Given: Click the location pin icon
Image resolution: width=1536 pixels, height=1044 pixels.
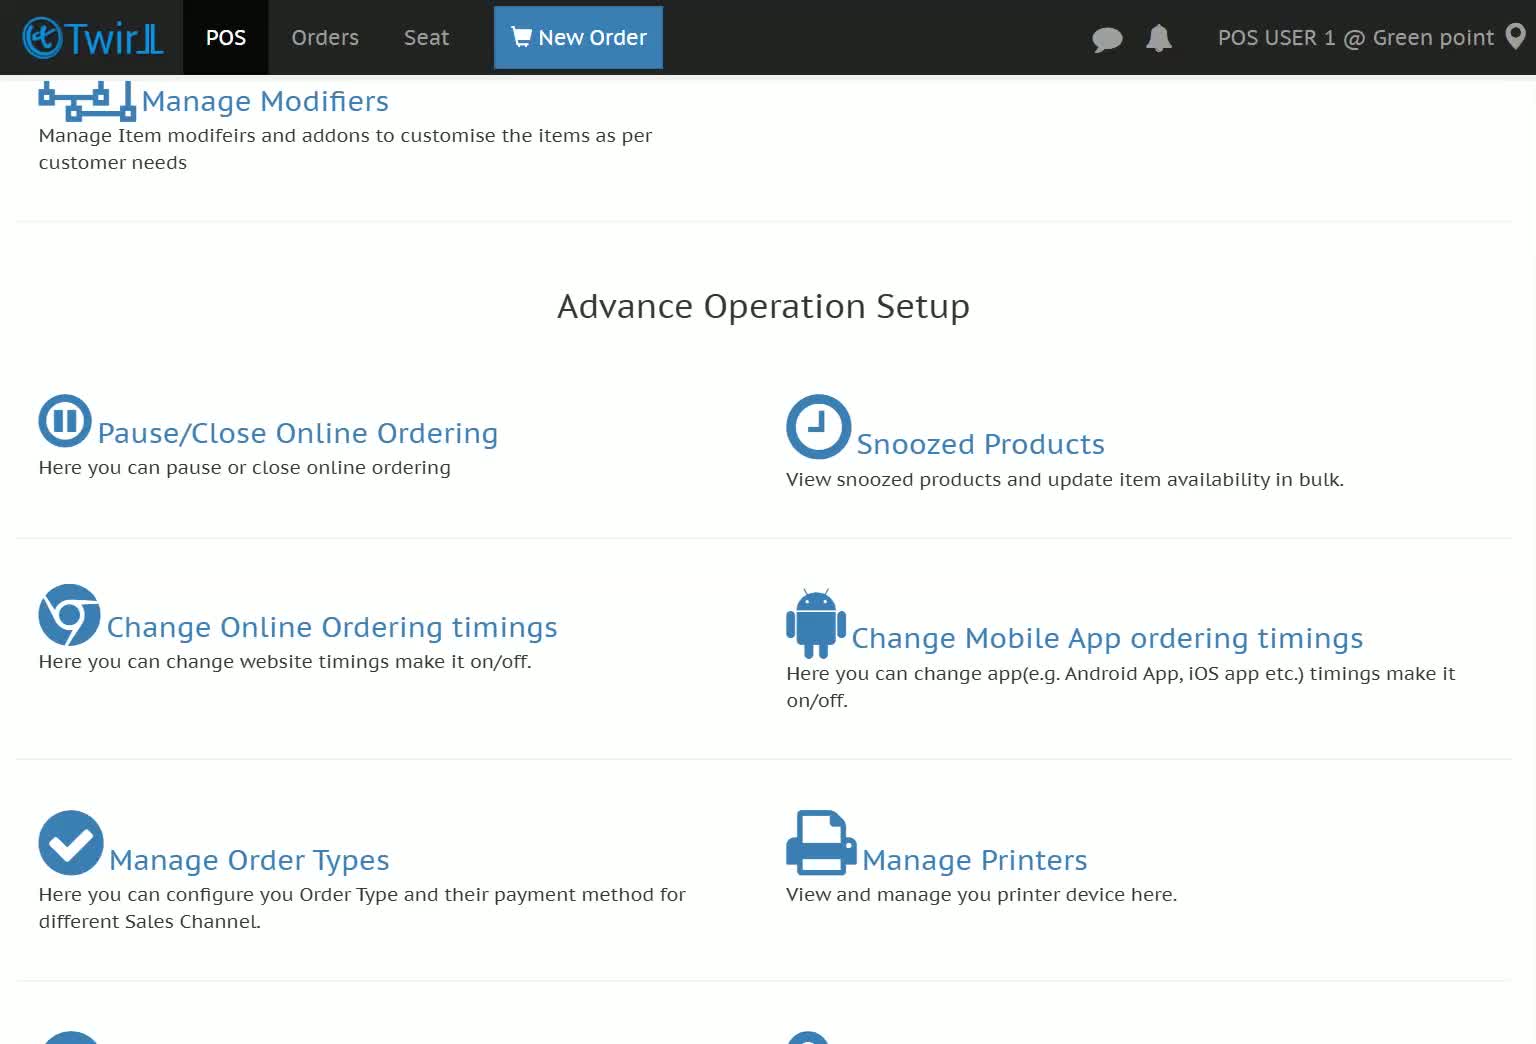Looking at the screenshot, I should click(1516, 37).
